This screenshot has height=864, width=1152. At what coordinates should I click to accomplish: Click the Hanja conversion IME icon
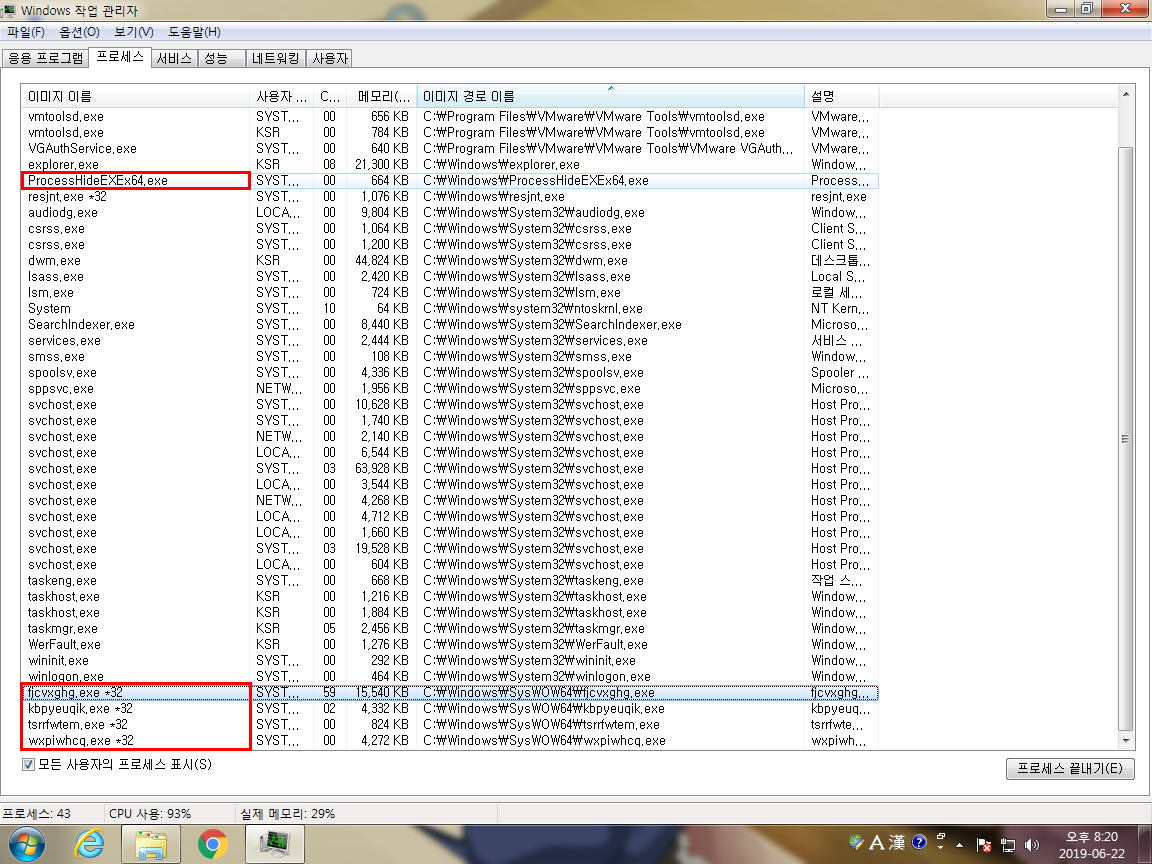tap(896, 842)
